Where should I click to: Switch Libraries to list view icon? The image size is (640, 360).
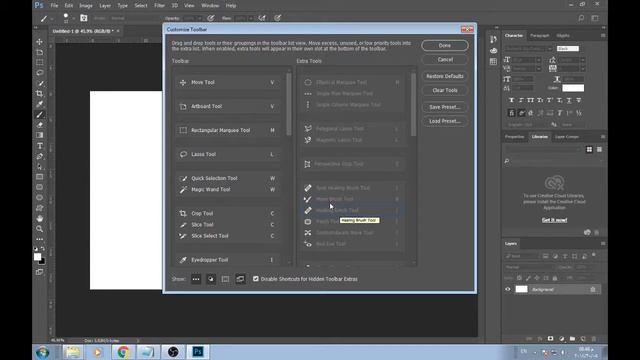[x=599, y=149]
